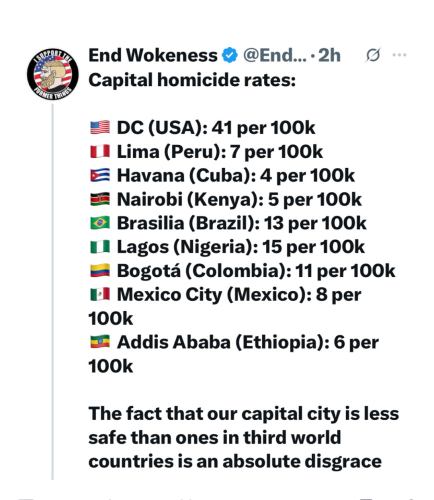Click the Cuba flag emoji
Screen dimensions: 434x500
[x=100, y=175]
